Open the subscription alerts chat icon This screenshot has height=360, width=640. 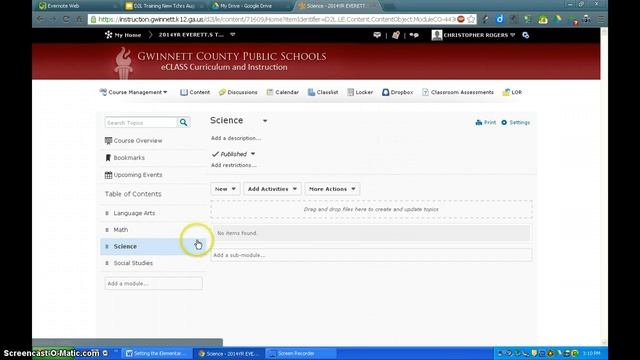(414, 35)
